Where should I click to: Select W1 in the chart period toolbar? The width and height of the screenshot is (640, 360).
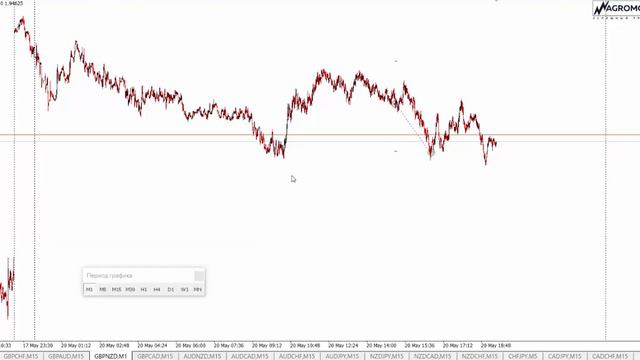(x=184, y=289)
